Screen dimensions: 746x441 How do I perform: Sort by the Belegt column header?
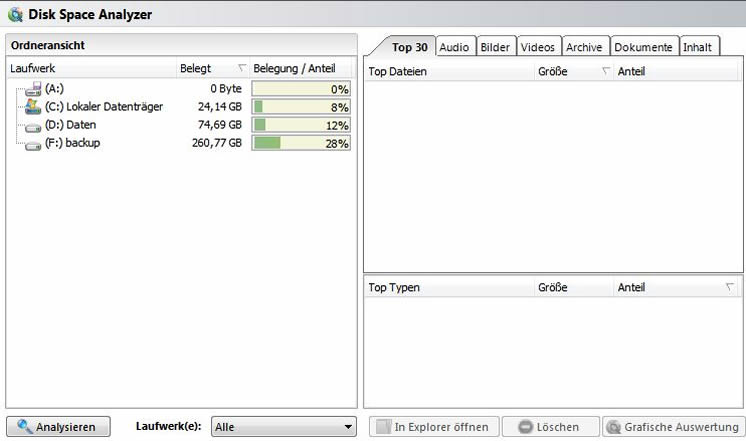[x=213, y=68]
